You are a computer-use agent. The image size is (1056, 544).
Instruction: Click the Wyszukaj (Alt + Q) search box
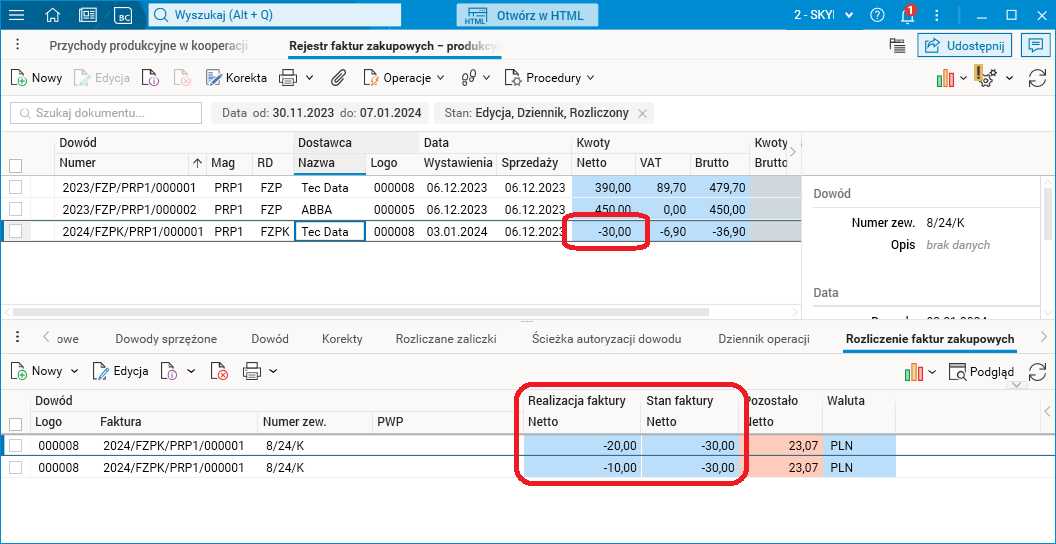click(274, 15)
